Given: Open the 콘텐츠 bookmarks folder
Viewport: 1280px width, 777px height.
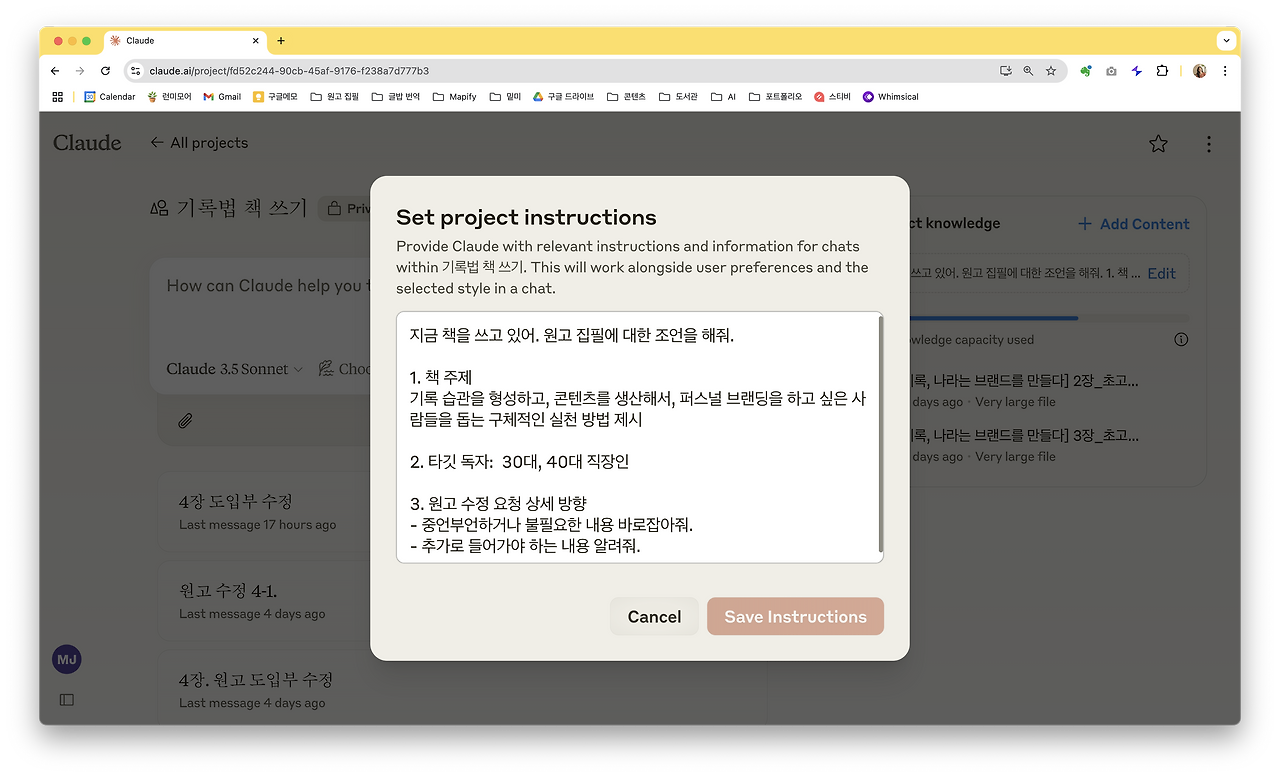Looking at the screenshot, I should click(x=625, y=96).
